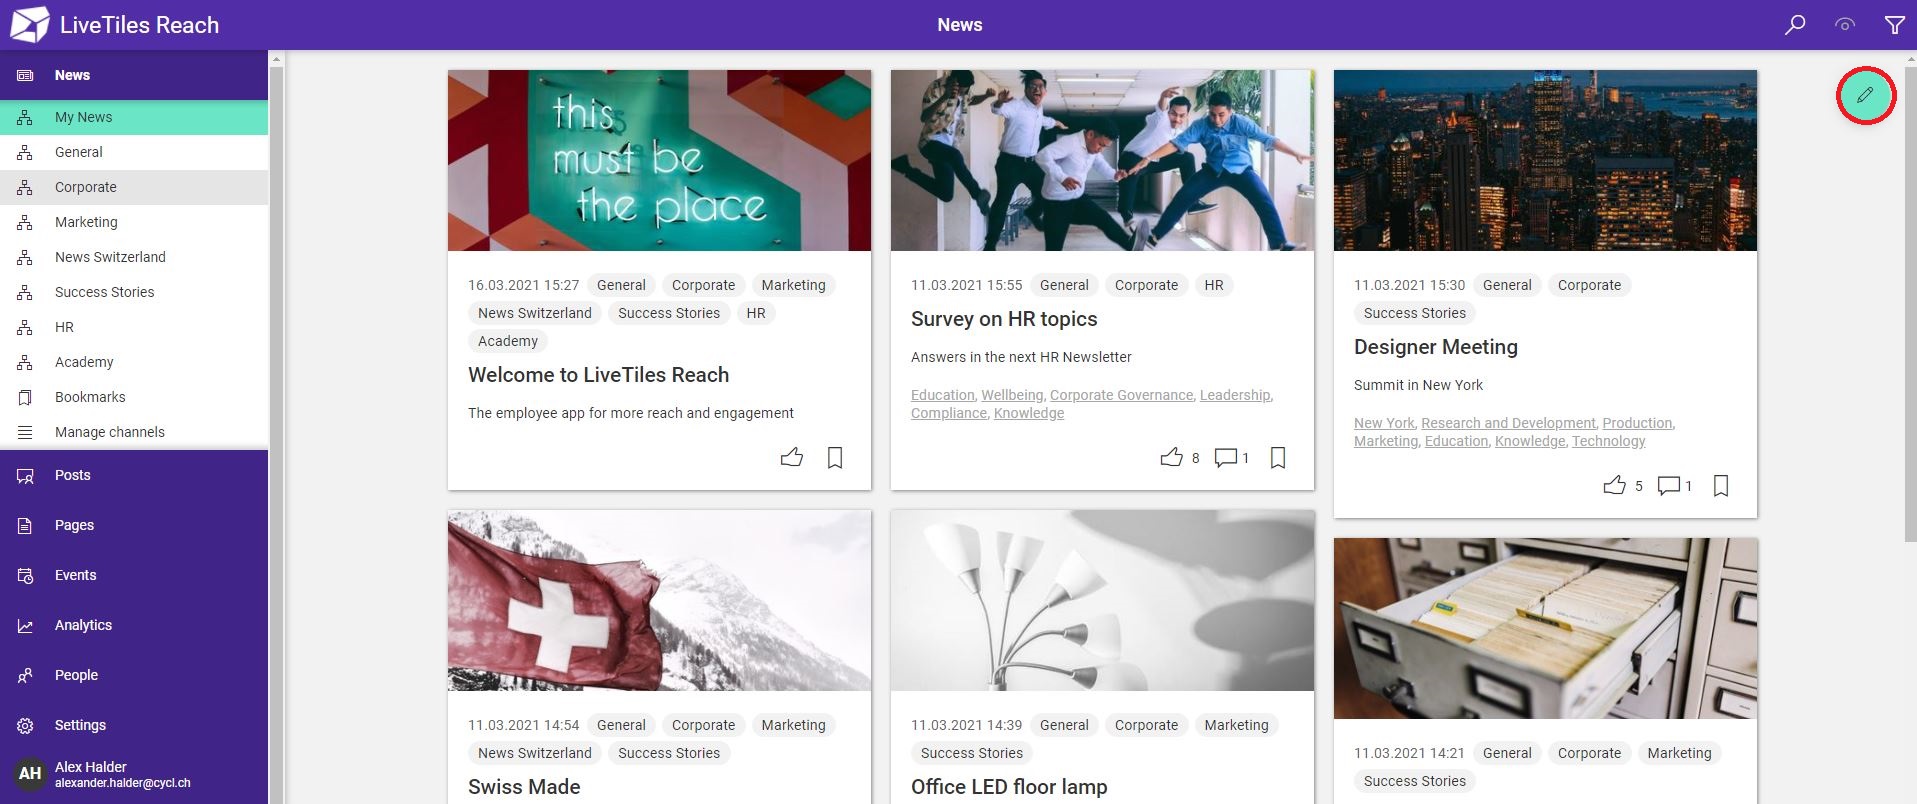
Task: Click the floor lamp post thumbnail
Action: (x=1102, y=600)
